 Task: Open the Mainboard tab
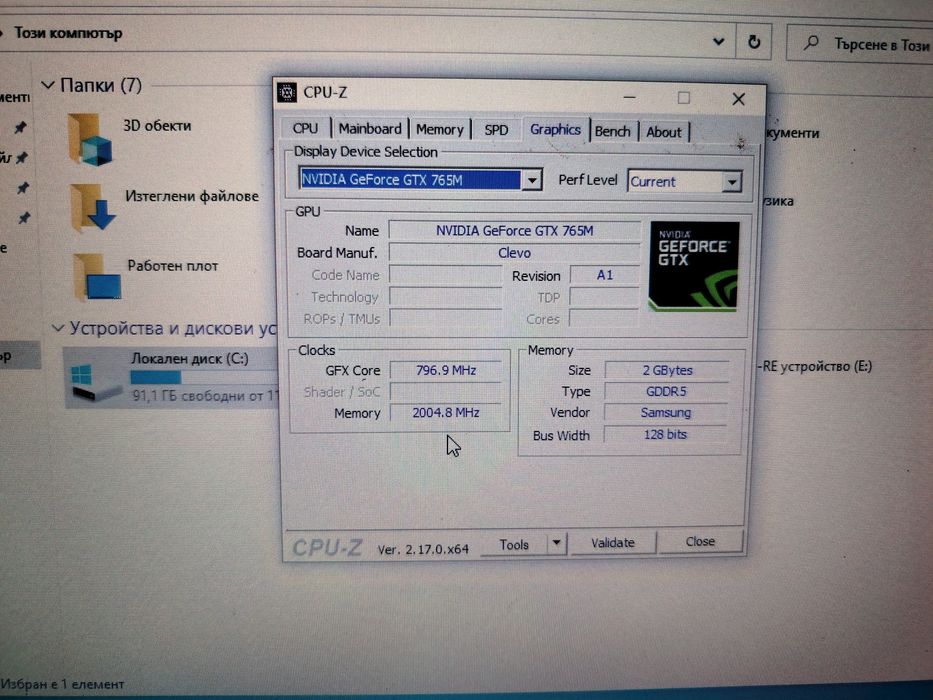(370, 129)
